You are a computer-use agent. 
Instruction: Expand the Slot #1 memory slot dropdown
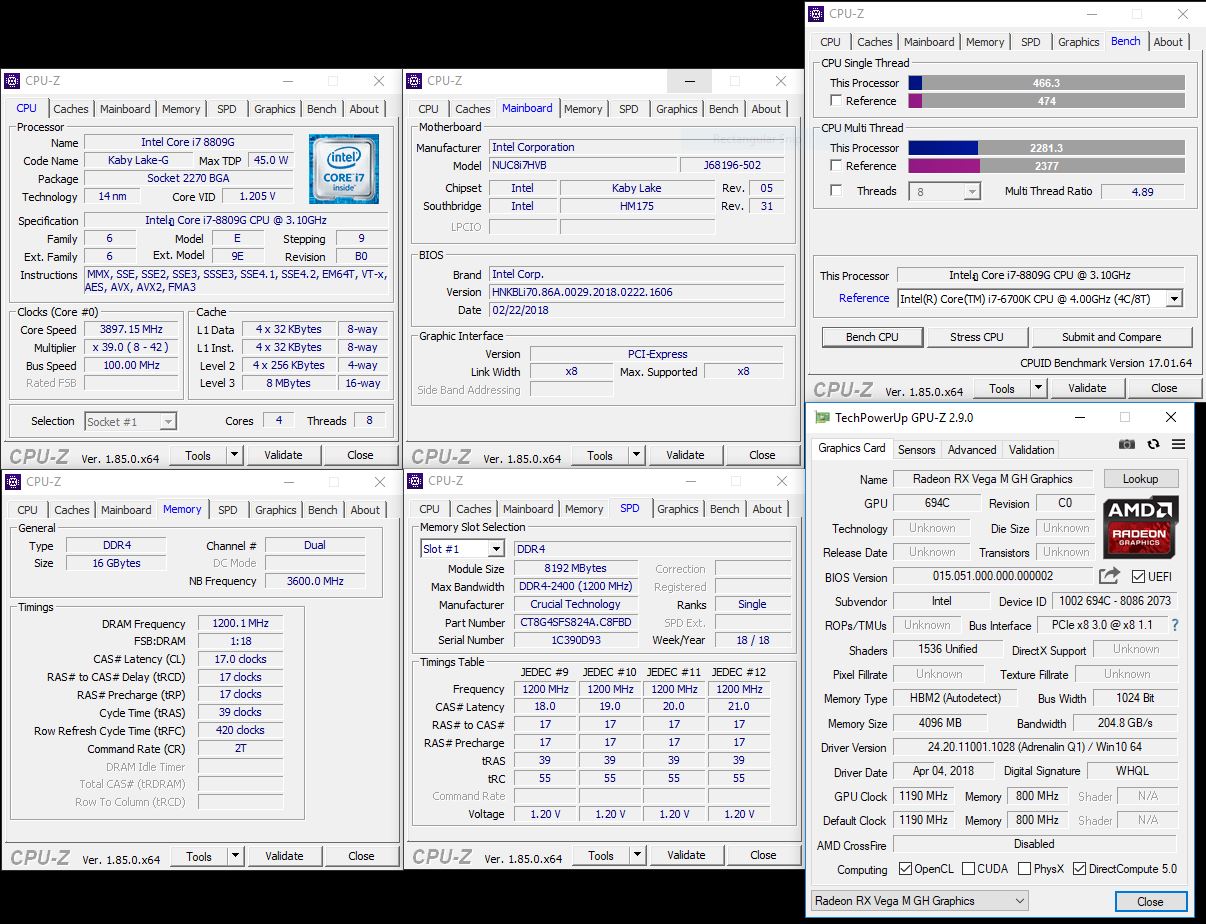pyautogui.click(x=495, y=549)
